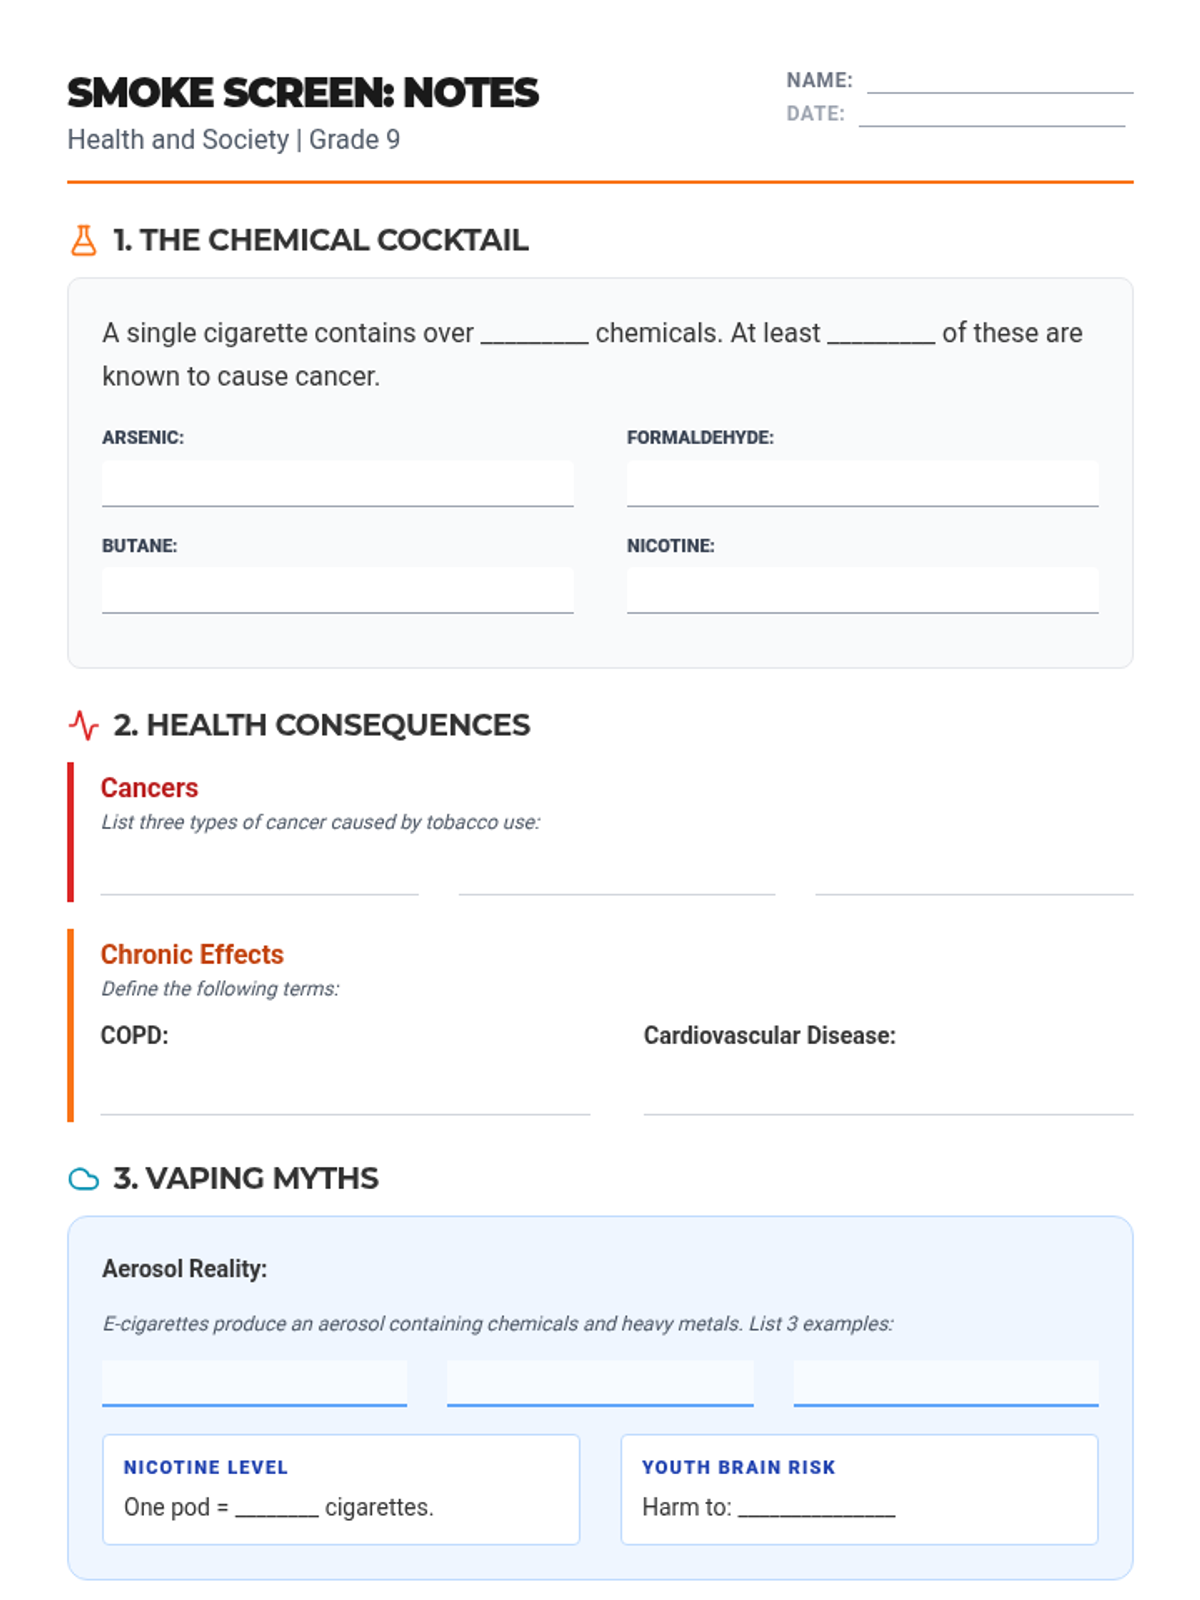Click the Formaldehyde answer box
Image resolution: width=1200 pixels, height=1600 pixels.
coord(862,484)
